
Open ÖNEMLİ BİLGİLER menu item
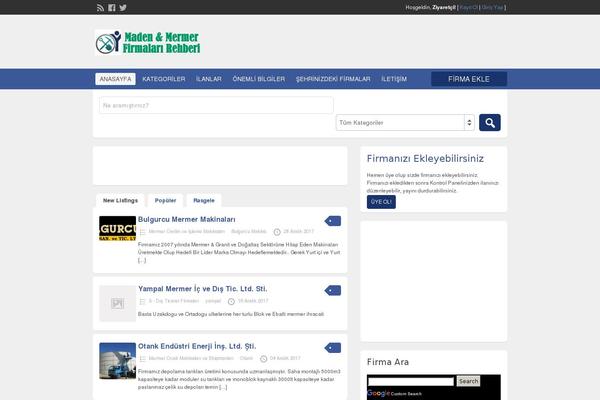click(x=259, y=79)
